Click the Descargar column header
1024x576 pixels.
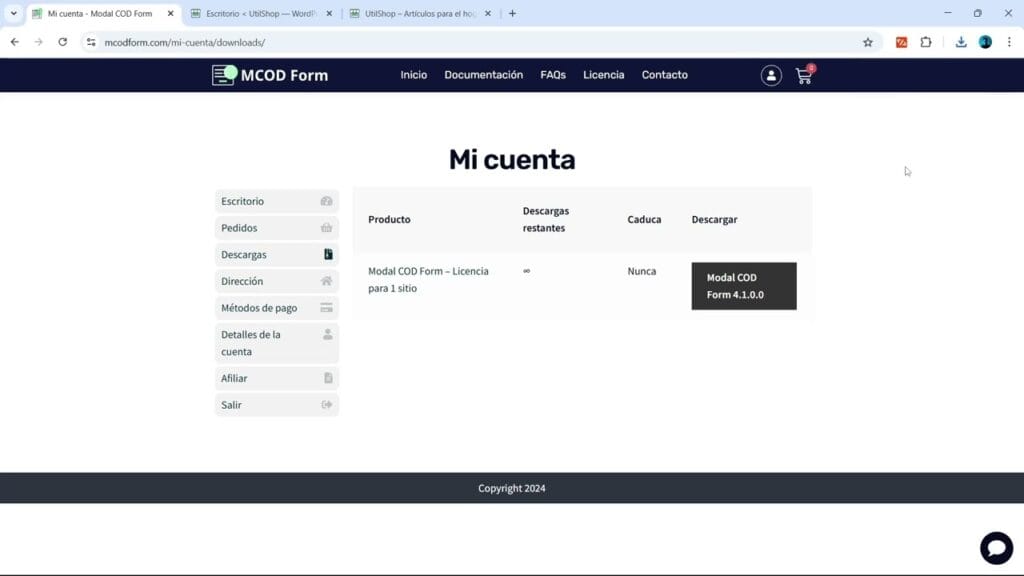(x=714, y=219)
